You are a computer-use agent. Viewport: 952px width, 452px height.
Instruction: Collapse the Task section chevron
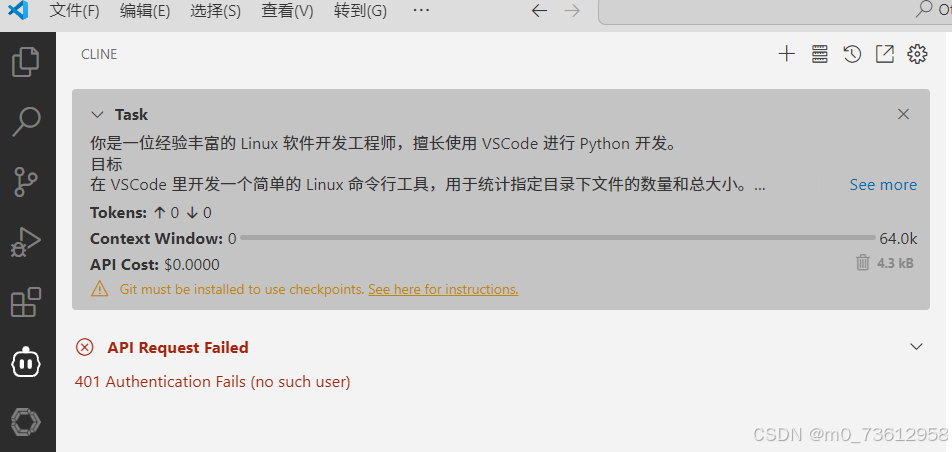(x=97, y=114)
